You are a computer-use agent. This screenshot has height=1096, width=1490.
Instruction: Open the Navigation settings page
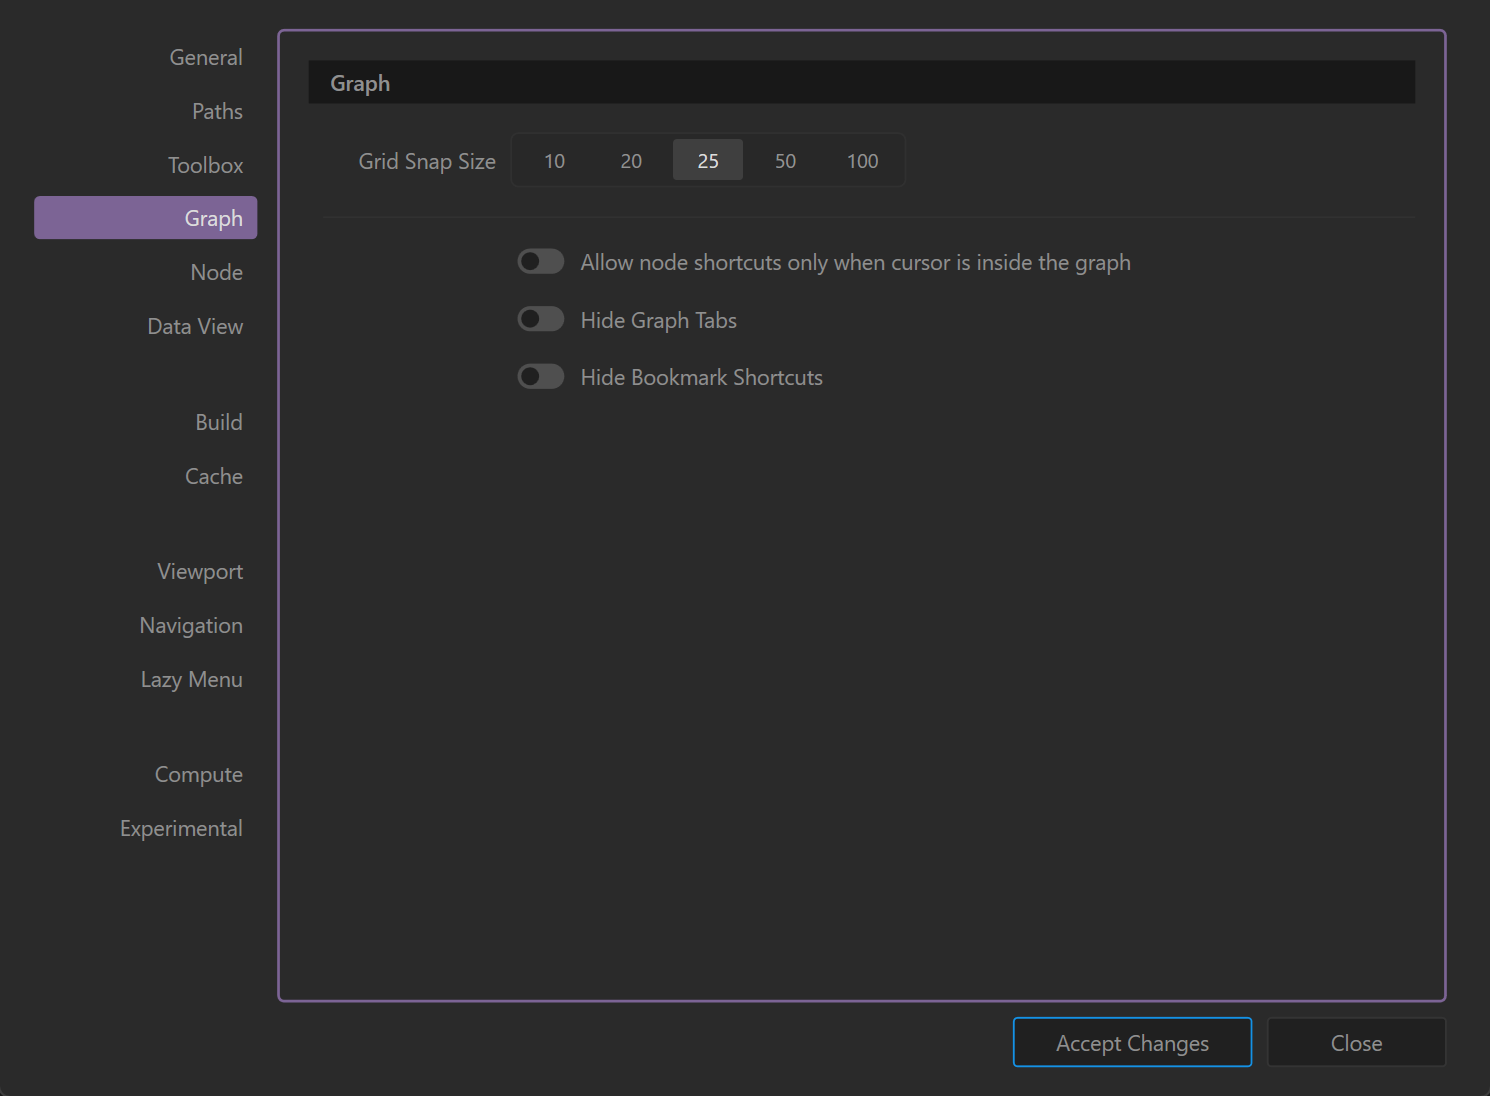coord(191,626)
